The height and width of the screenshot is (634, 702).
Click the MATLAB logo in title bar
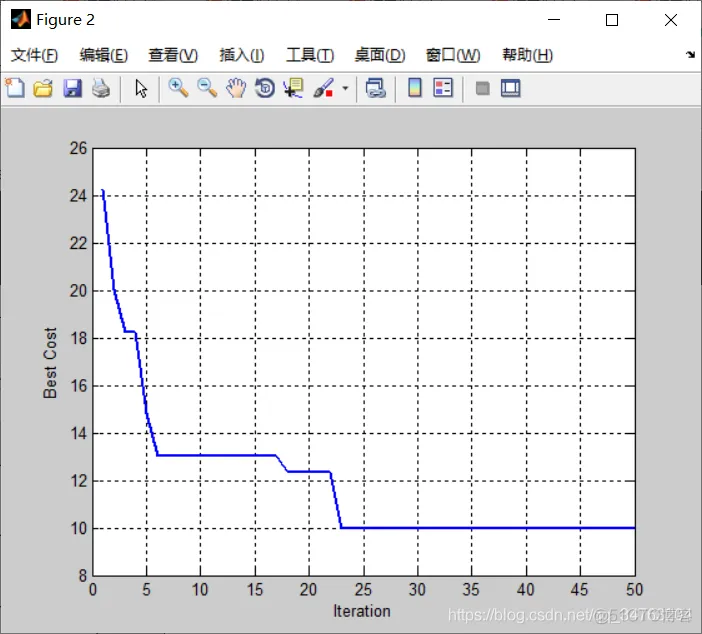[x=21, y=19]
